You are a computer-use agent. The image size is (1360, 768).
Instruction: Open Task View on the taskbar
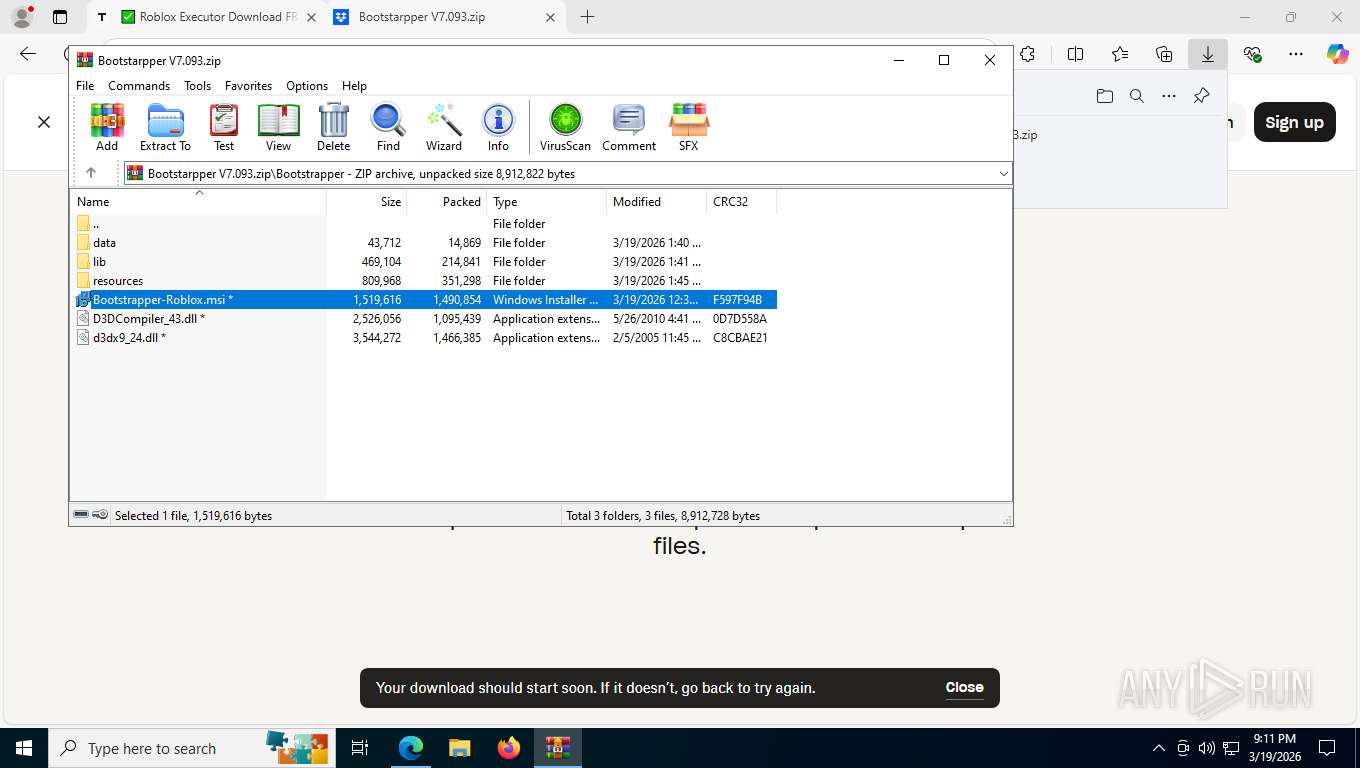[360, 748]
